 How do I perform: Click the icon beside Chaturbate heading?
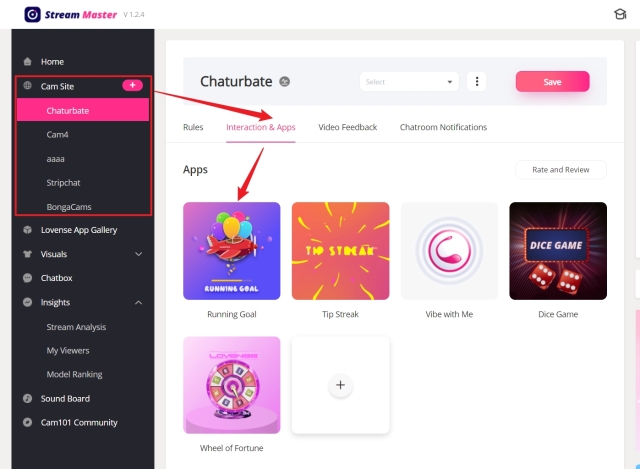[x=284, y=82]
